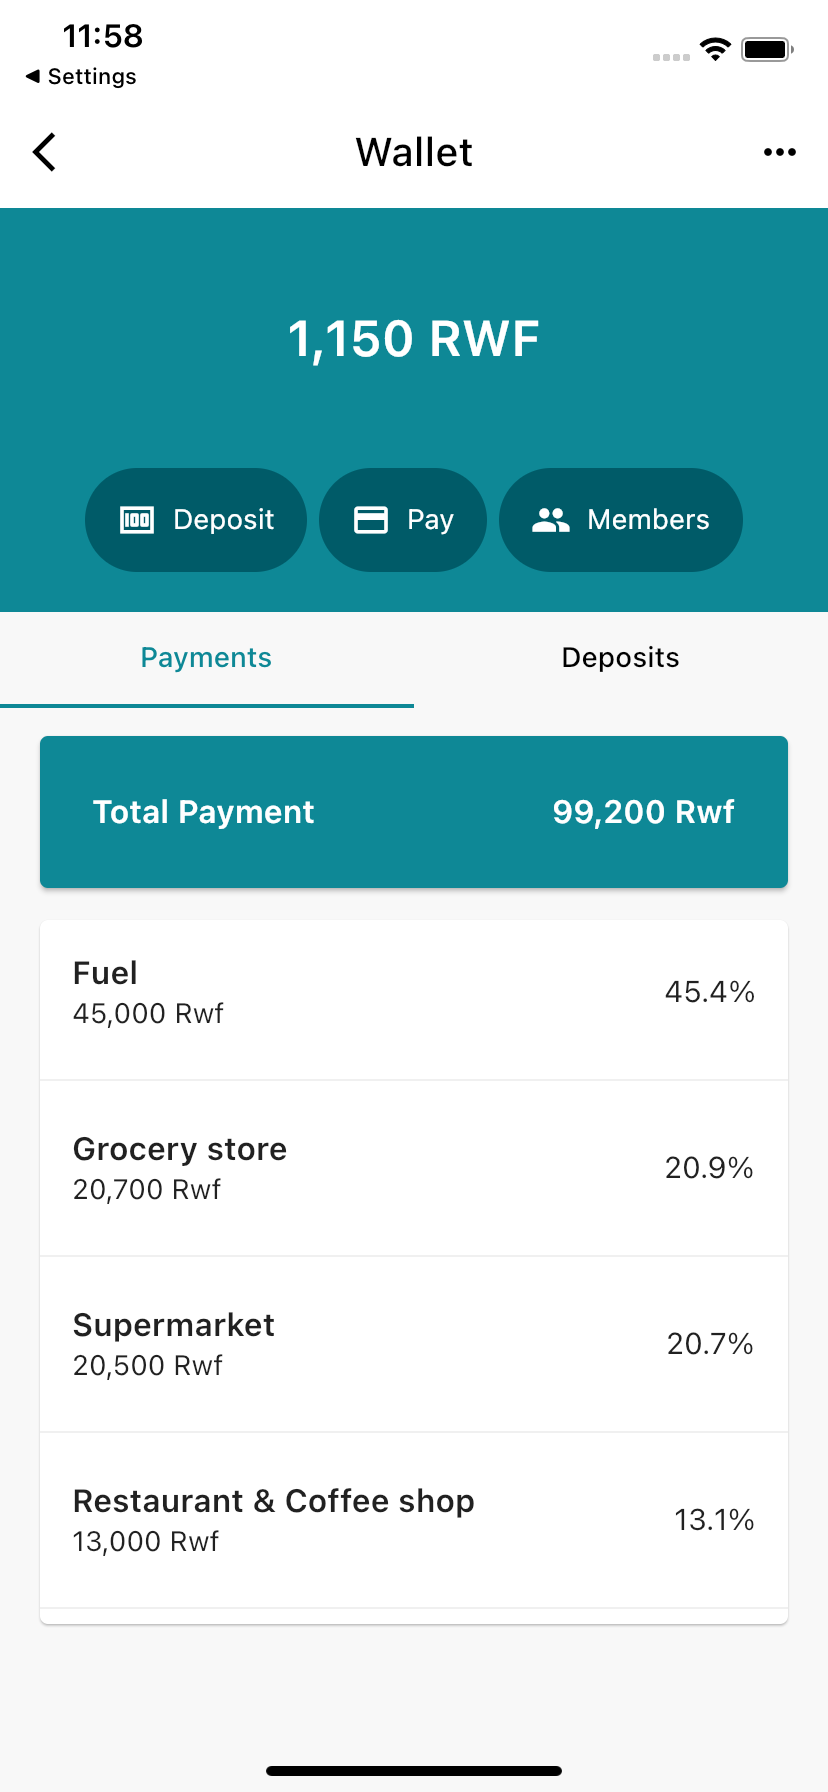Tap the Wi-Fi status icon
828x1792 pixels.
[x=715, y=49]
